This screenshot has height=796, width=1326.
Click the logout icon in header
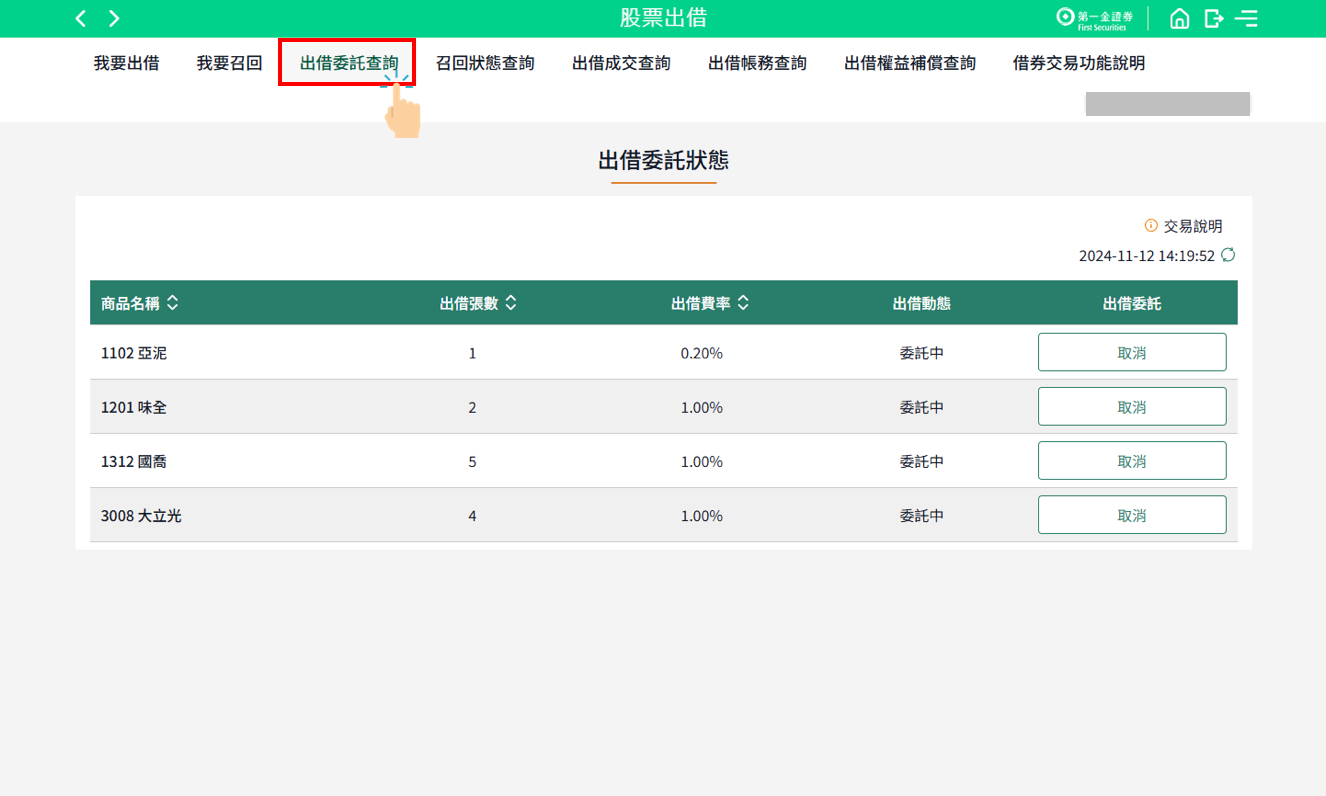click(x=1214, y=19)
